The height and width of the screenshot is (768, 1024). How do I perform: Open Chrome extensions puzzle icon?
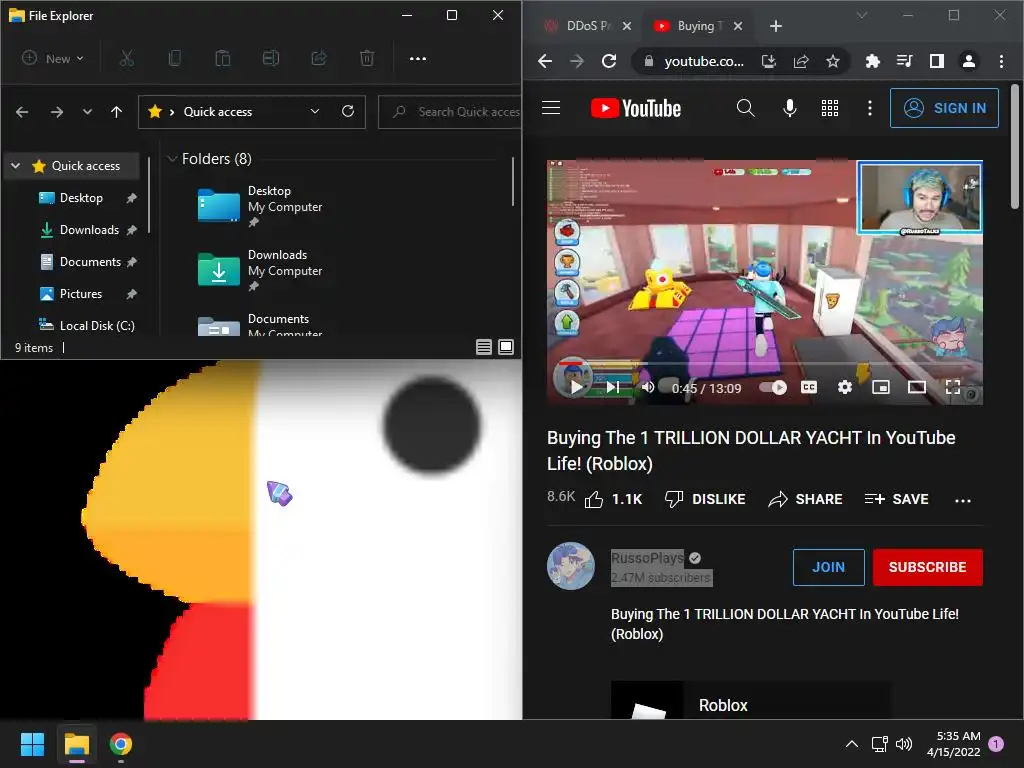click(x=872, y=61)
